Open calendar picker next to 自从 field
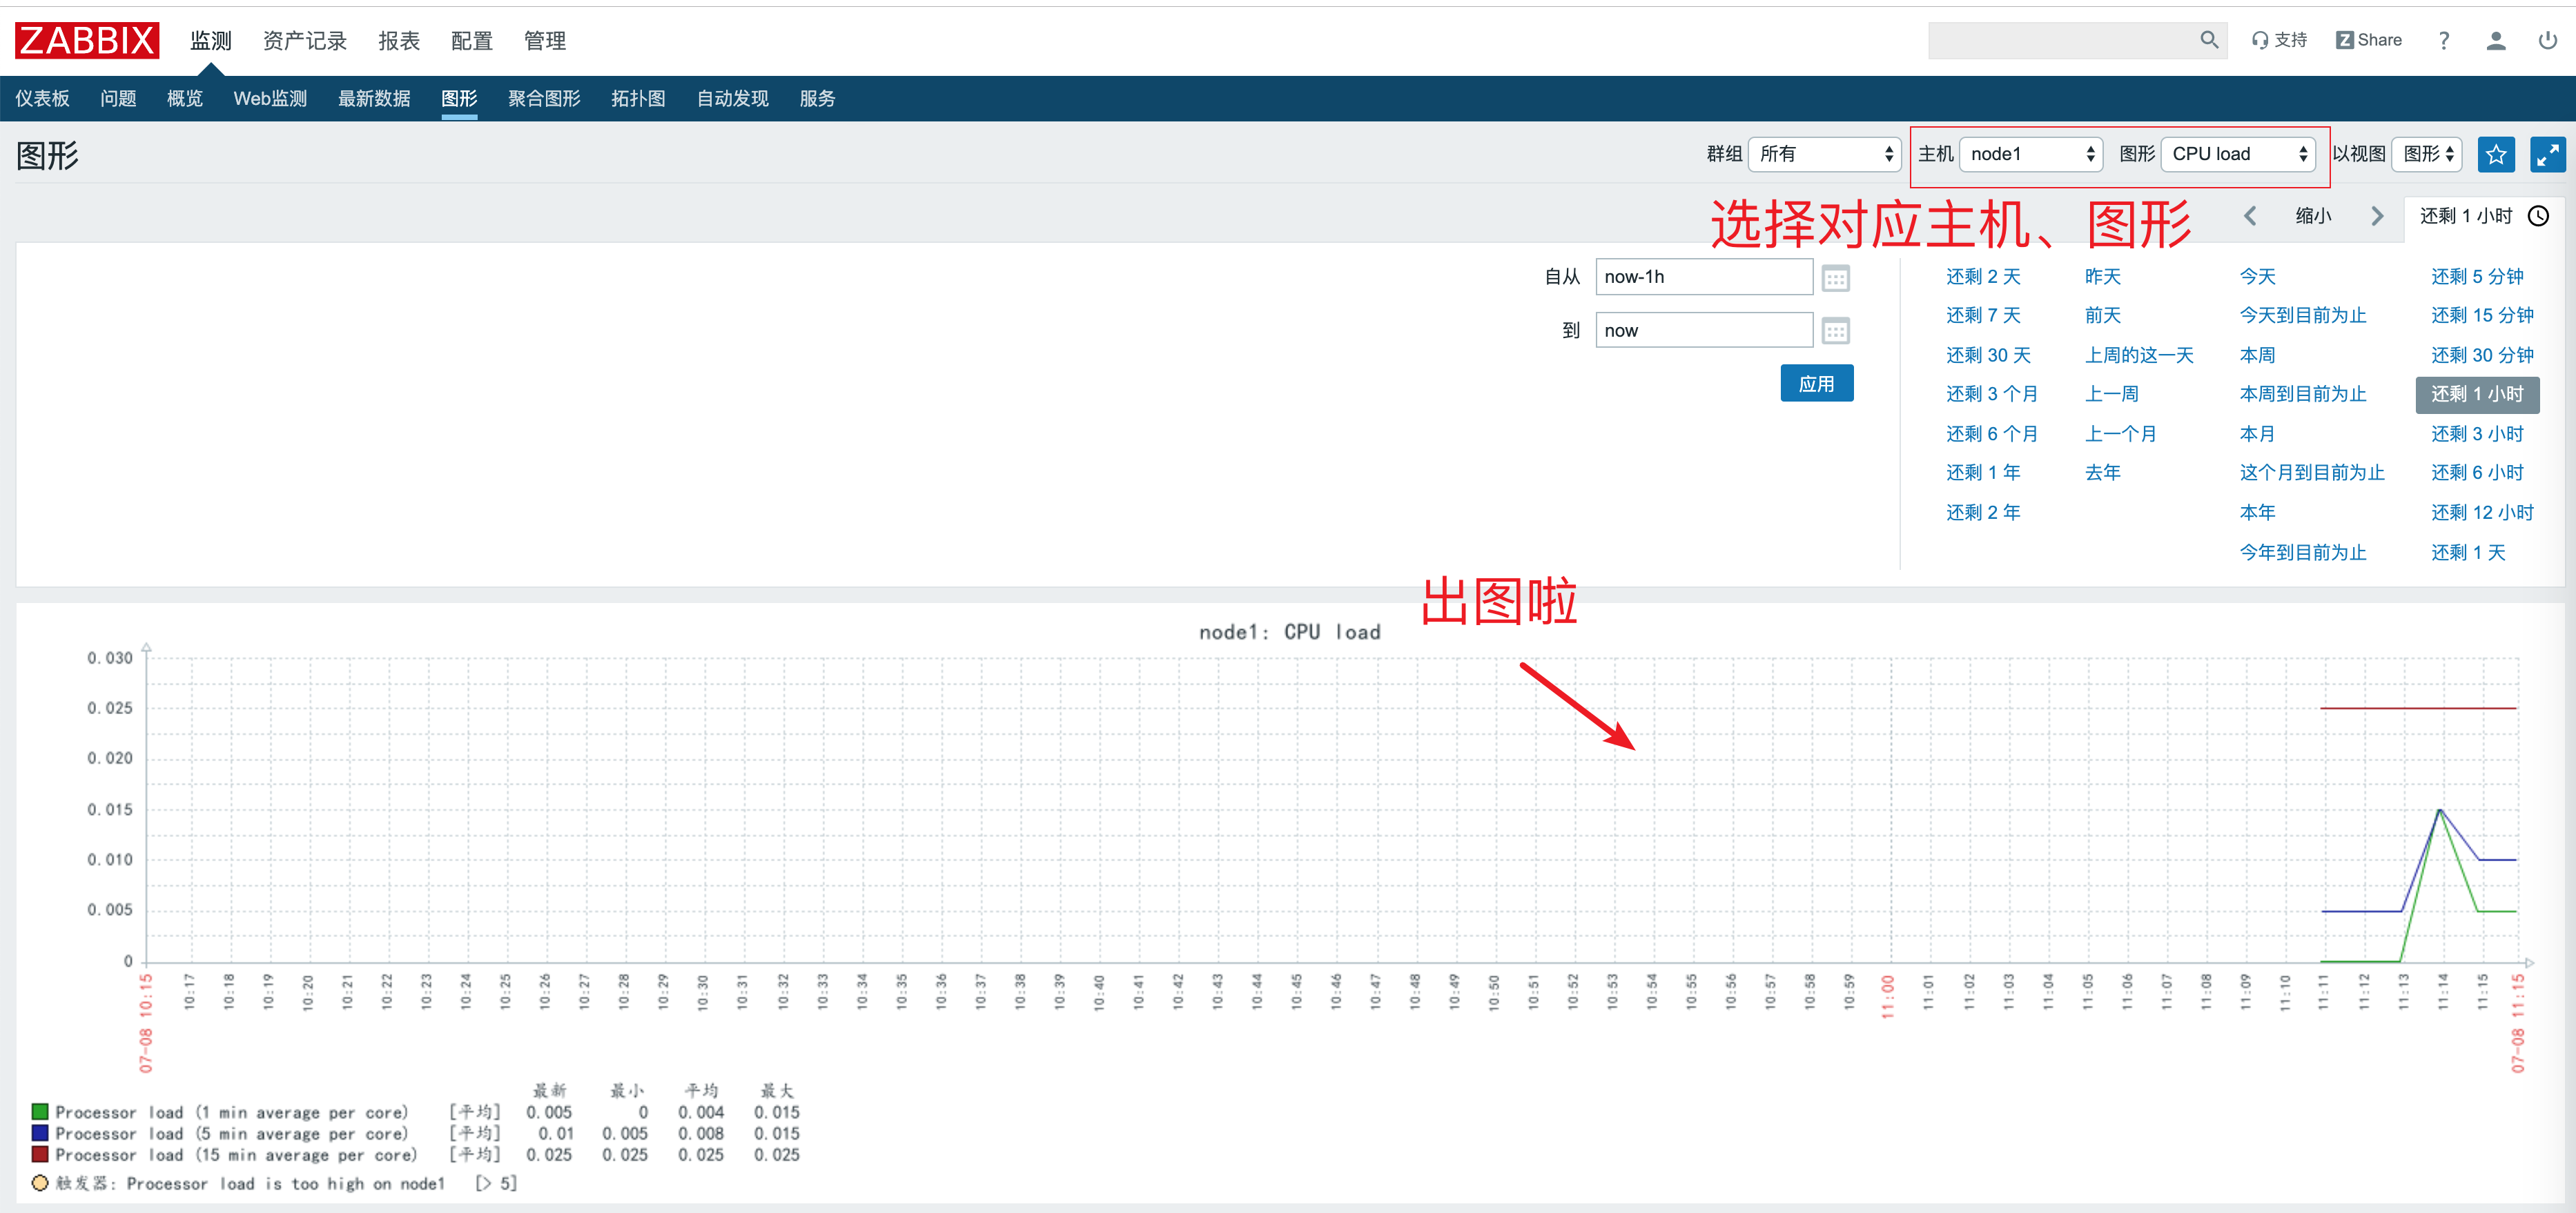 pyautogui.click(x=1836, y=277)
